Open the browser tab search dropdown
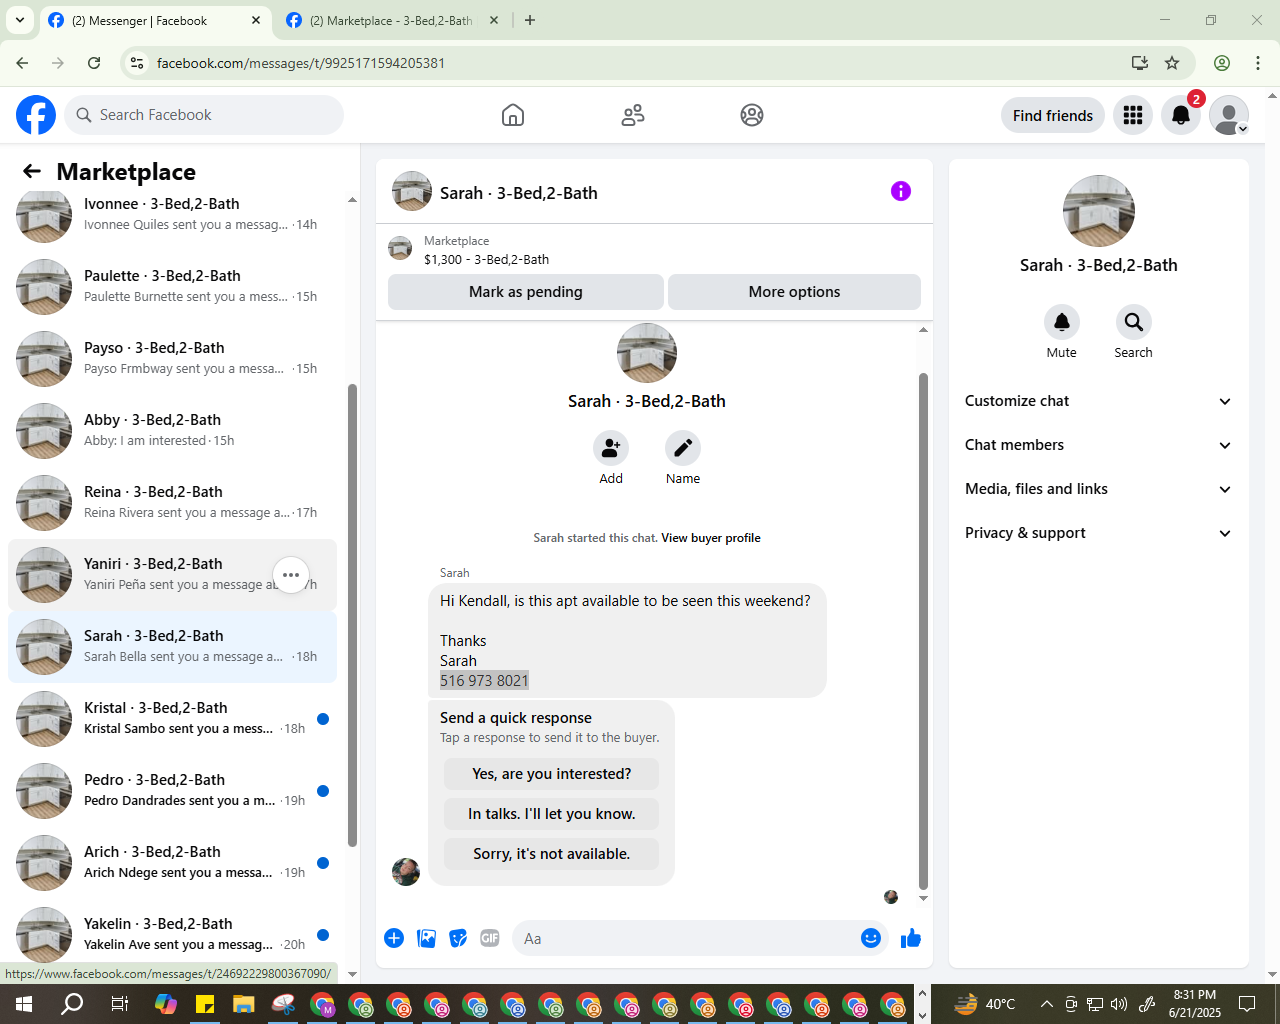Viewport: 1280px width, 1024px height. coord(20,20)
